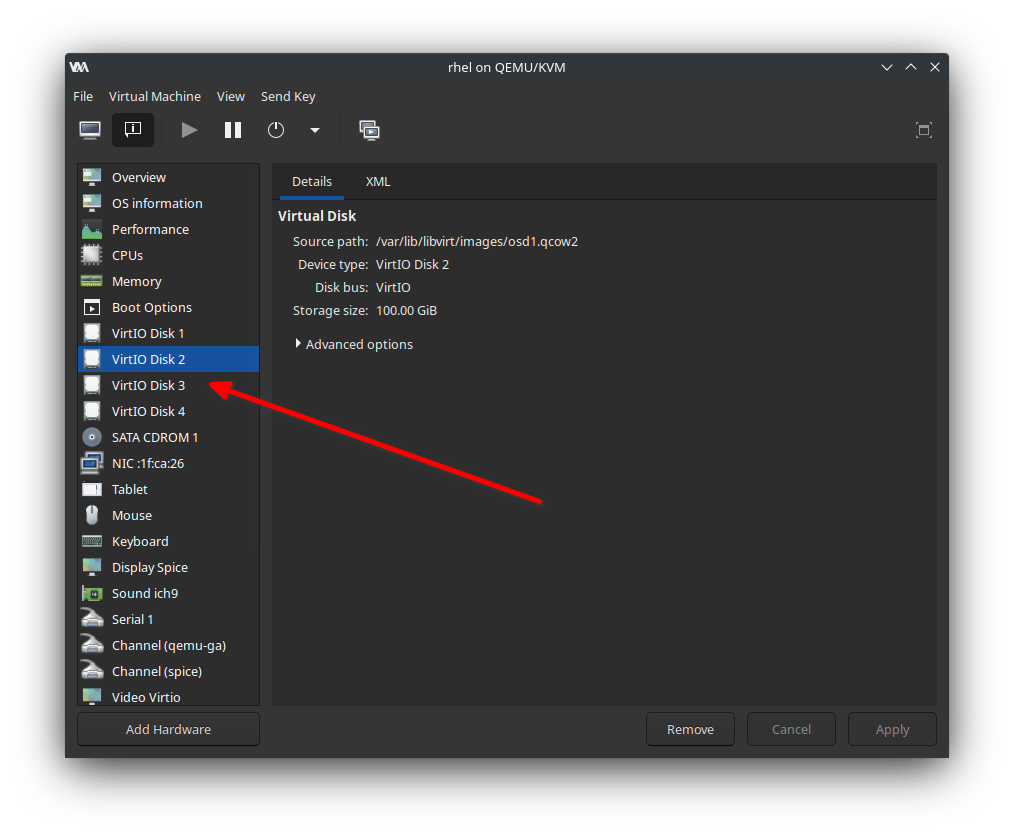Click the Apply button
The image size is (1014, 835).
(892, 730)
